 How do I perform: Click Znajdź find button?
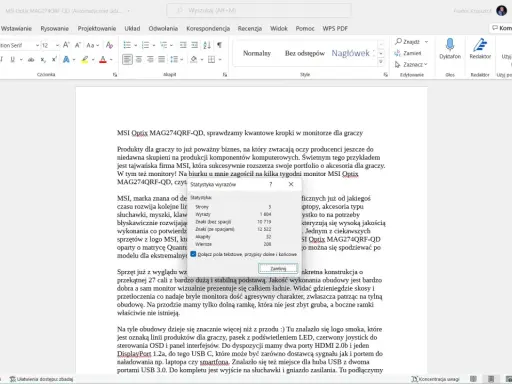point(408,42)
